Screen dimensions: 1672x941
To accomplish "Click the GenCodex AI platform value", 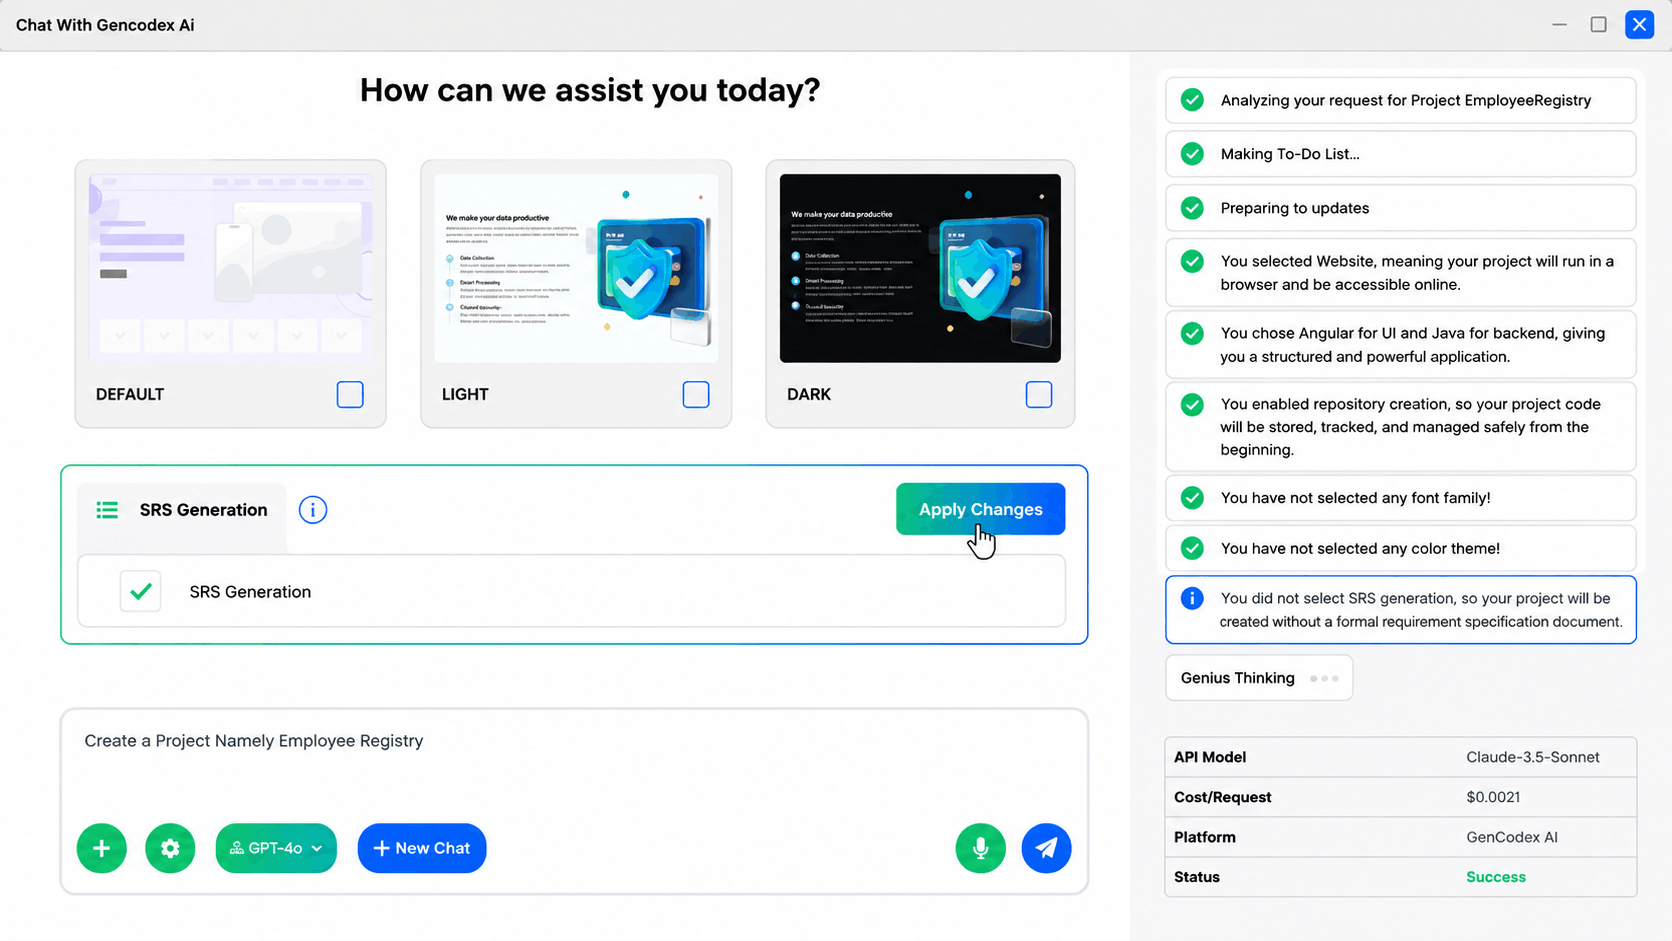I will [1512, 837].
